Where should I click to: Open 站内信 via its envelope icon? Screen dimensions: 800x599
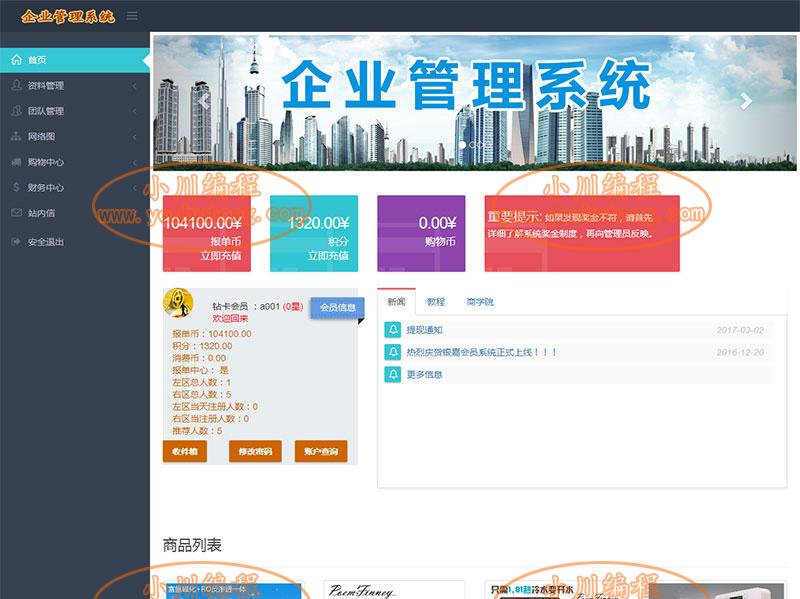(x=16, y=213)
